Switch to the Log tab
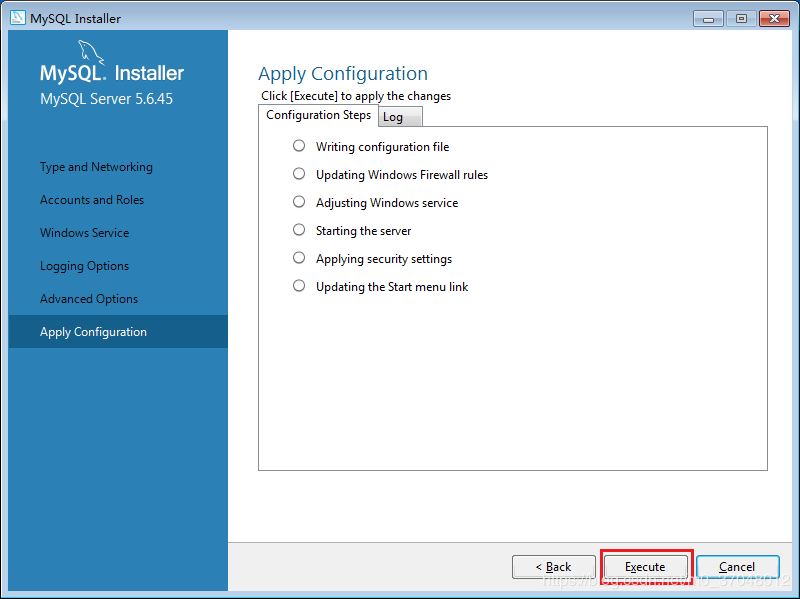This screenshot has width=800, height=599. click(393, 117)
